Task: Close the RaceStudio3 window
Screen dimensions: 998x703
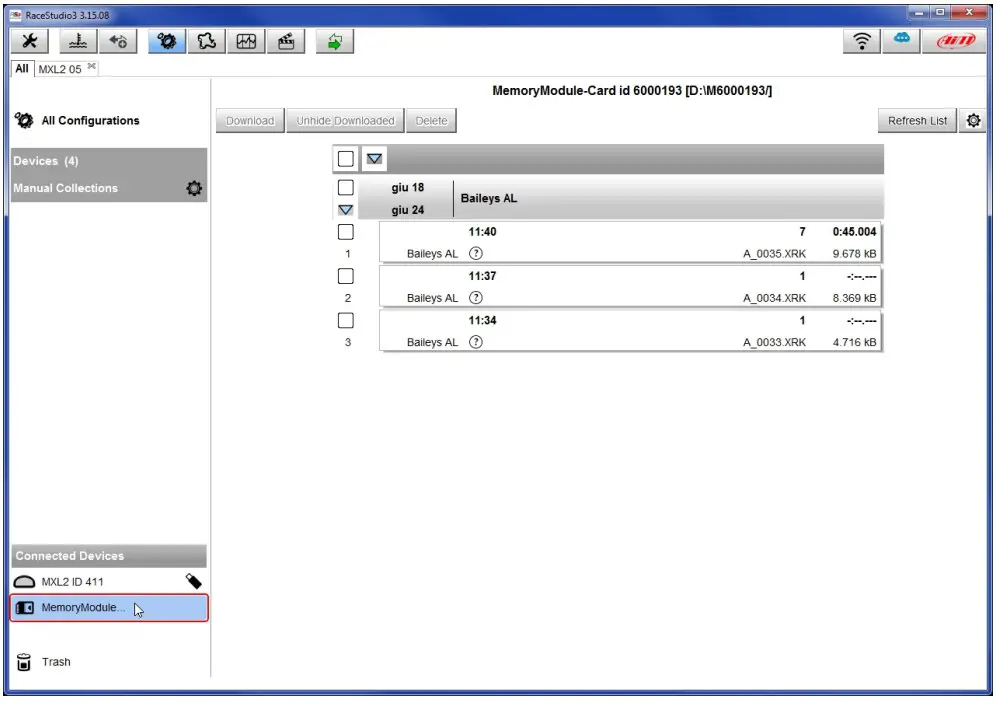Action: coord(969,13)
